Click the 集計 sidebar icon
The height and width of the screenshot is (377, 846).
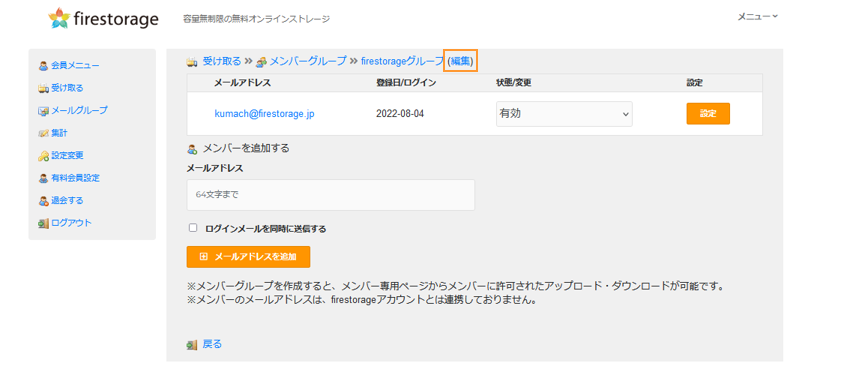pos(43,133)
